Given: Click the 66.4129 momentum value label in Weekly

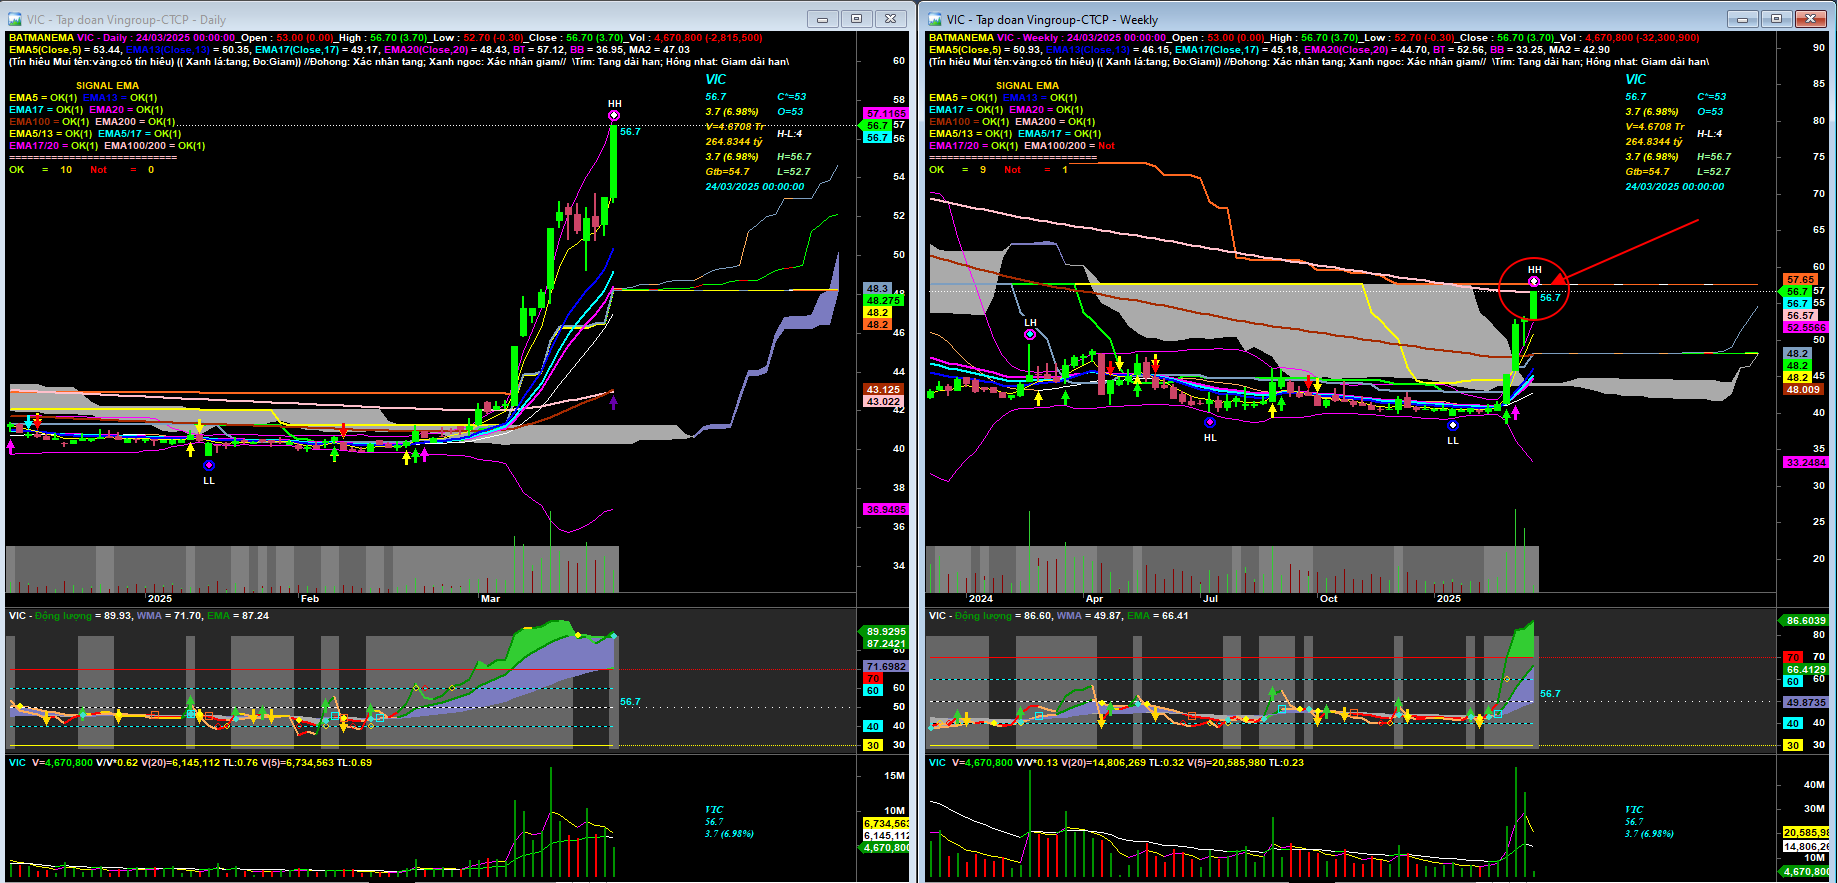Looking at the screenshot, I should [x=1806, y=670].
